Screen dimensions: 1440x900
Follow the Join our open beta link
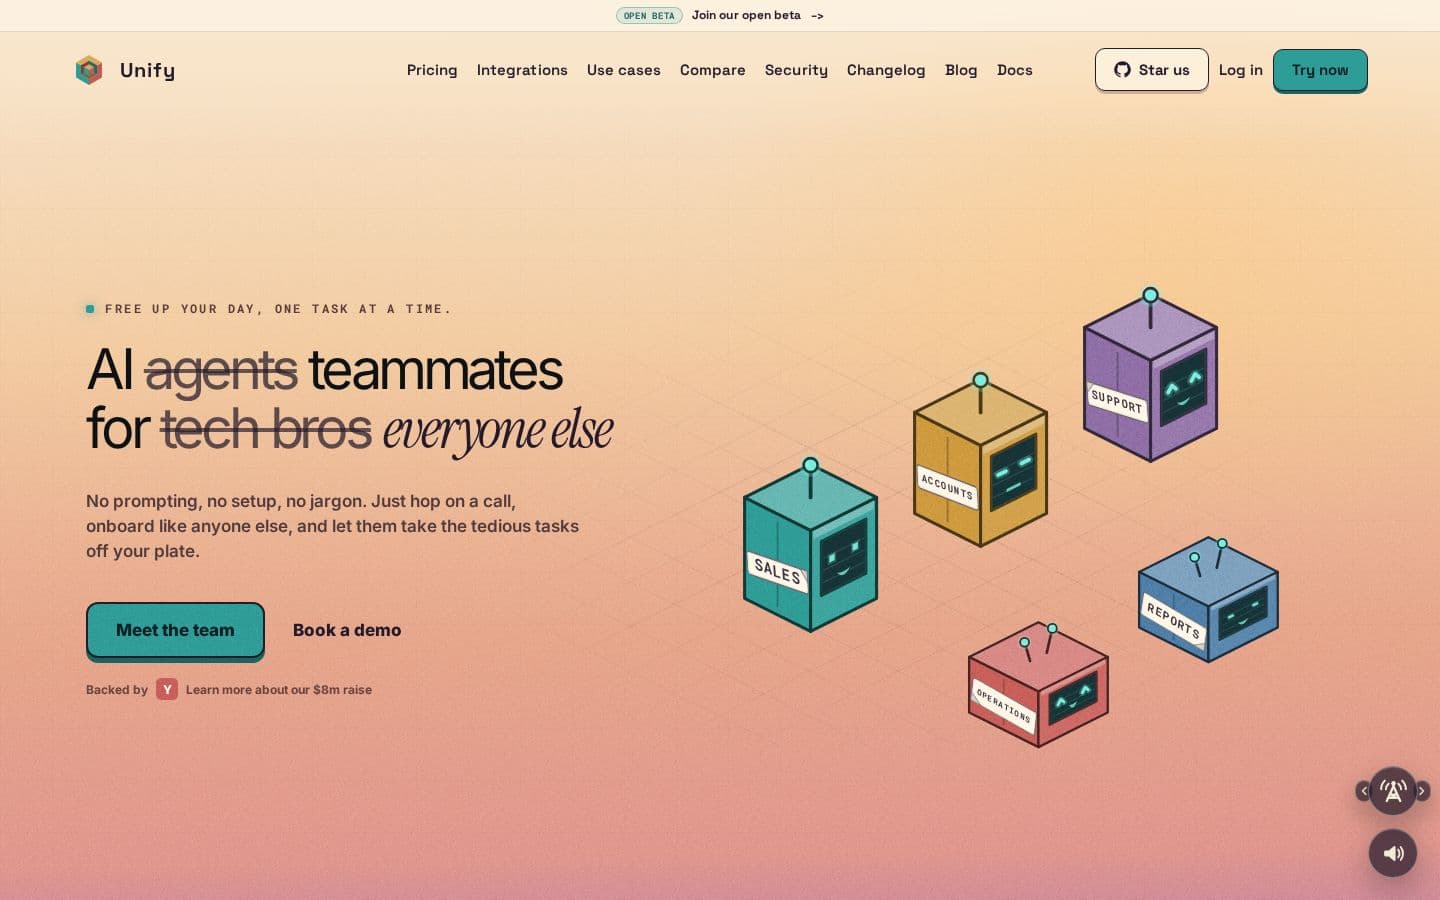coord(758,15)
